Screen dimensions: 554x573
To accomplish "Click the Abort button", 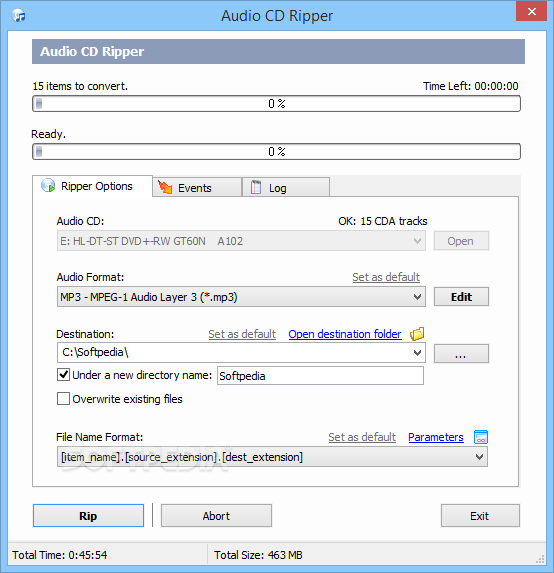I will pos(216,516).
